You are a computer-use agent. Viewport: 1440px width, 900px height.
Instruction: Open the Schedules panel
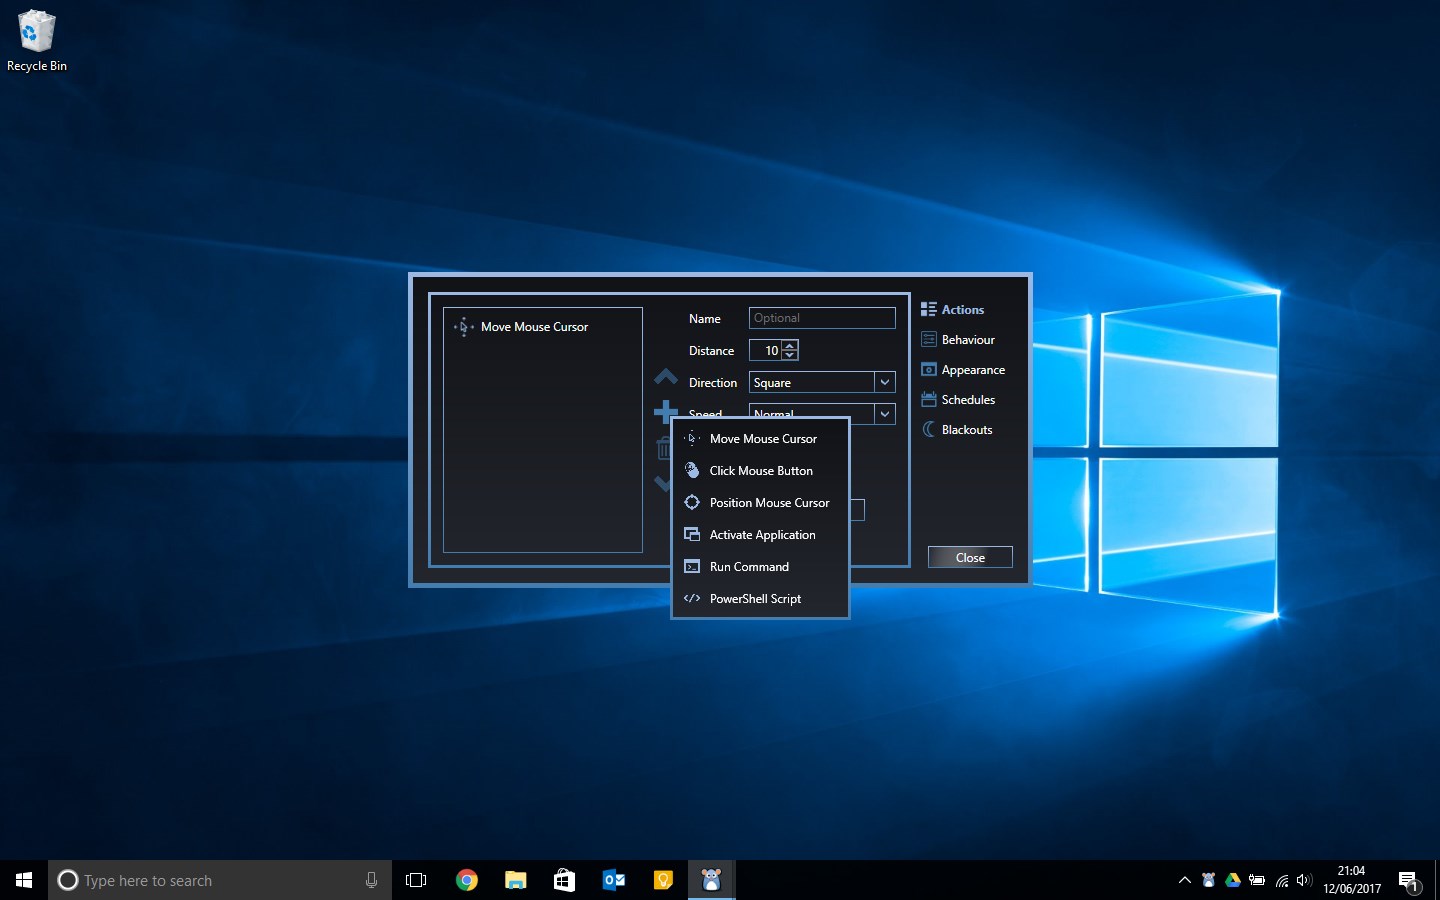tap(966, 399)
